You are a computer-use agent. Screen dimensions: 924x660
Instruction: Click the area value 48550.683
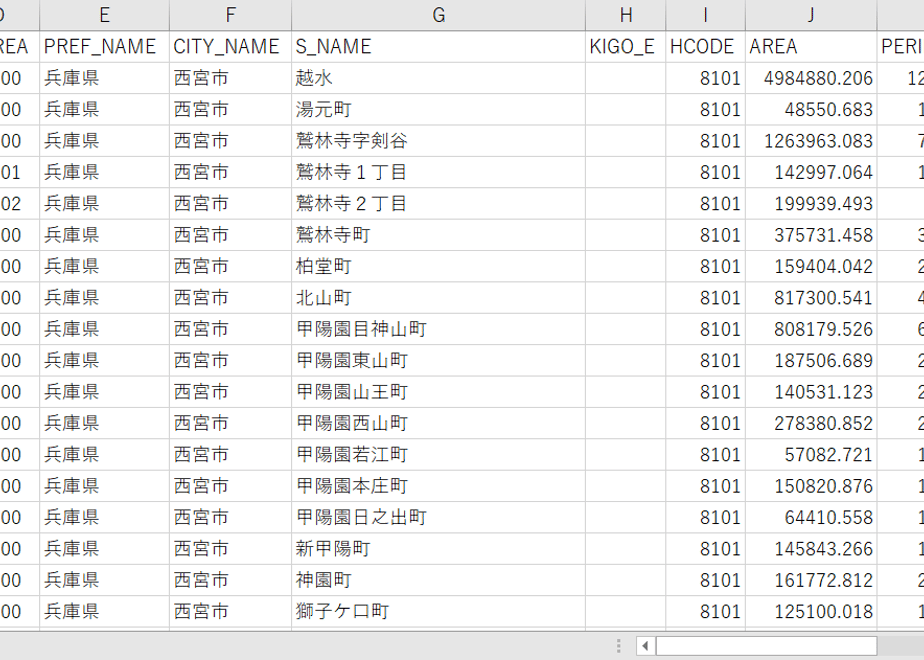(811, 110)
